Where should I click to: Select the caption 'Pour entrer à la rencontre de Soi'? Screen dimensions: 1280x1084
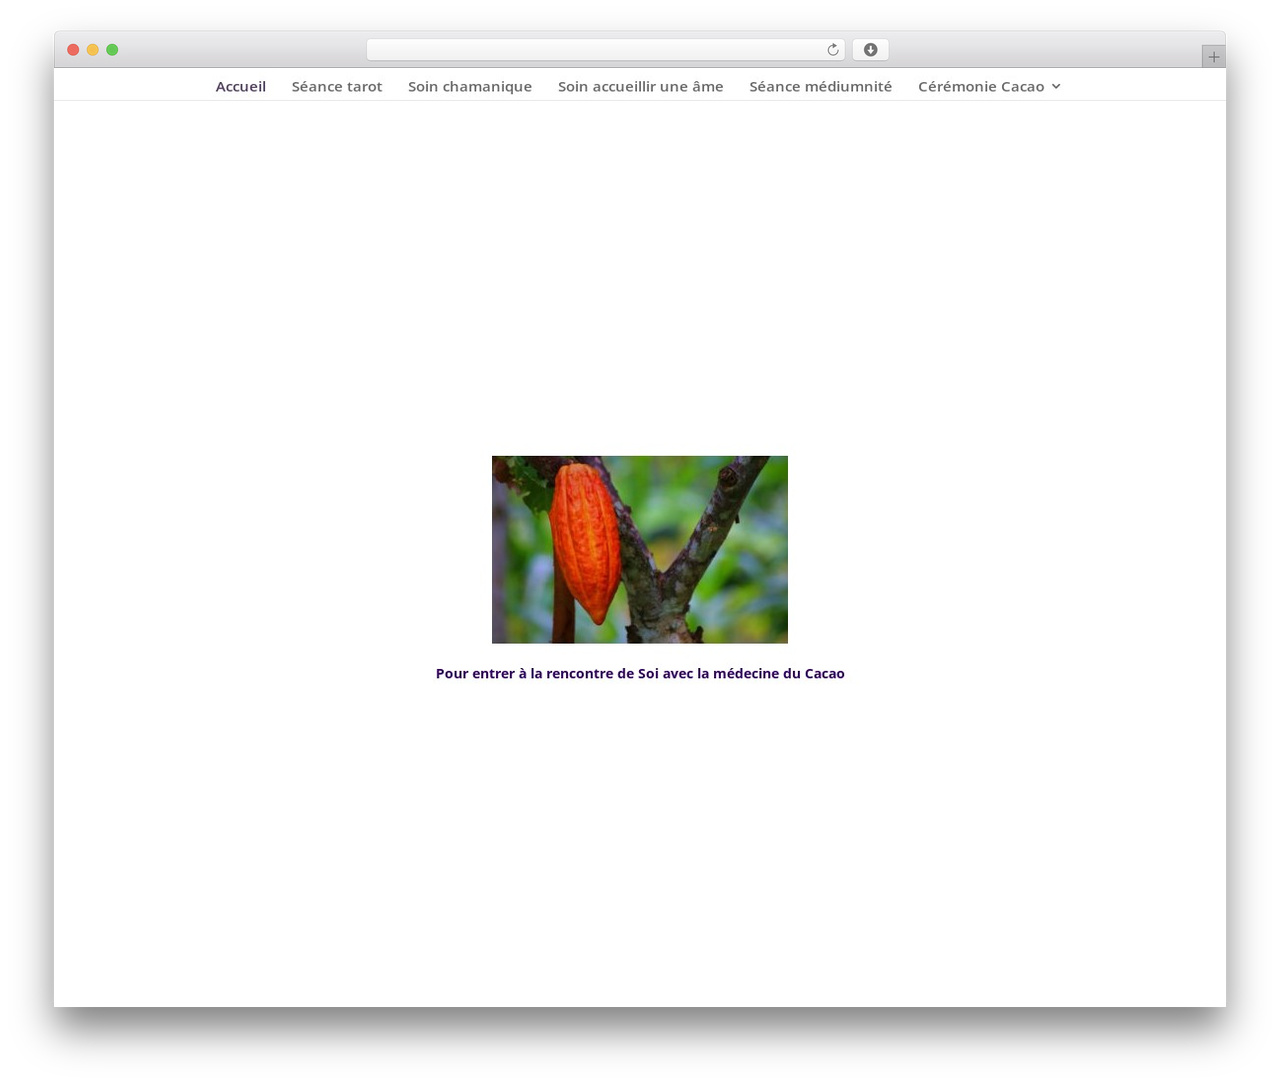pyautogui.click(x=547, y=674)
